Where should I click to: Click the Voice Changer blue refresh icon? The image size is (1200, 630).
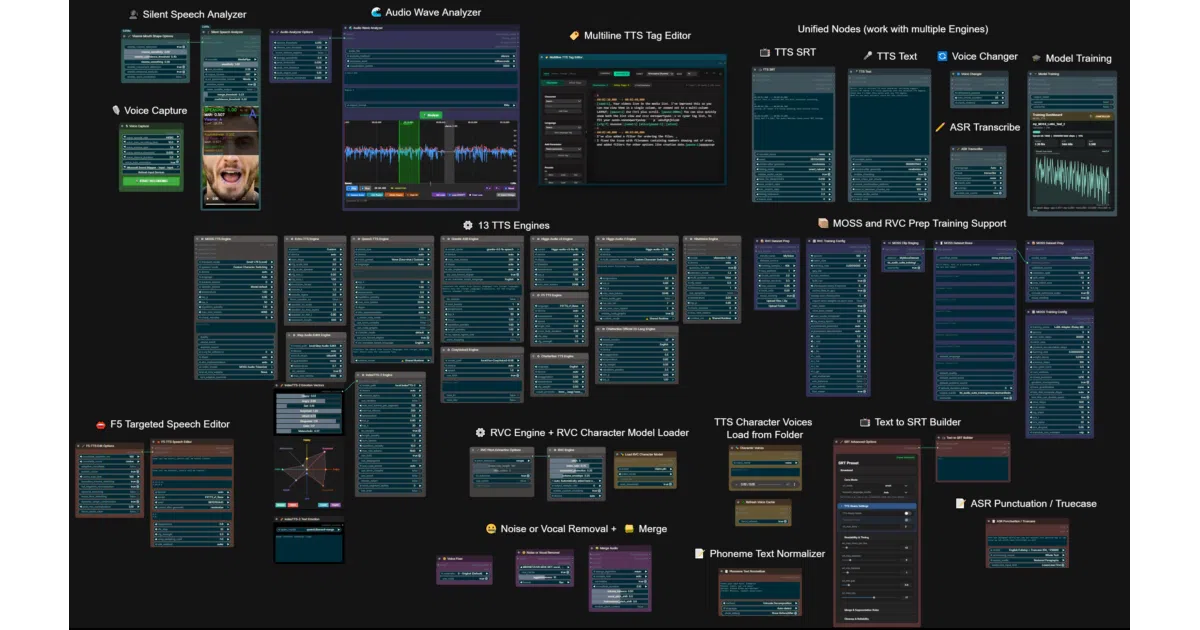942,57
